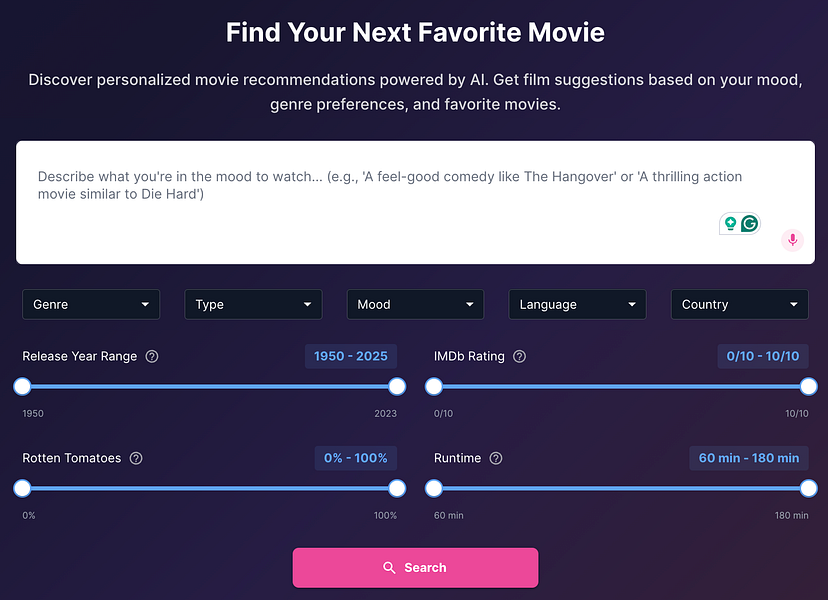Viewport: 828px width, 600px height.
Task: Click the left handle of the Runtime slider
Action: tap(433, 488)
